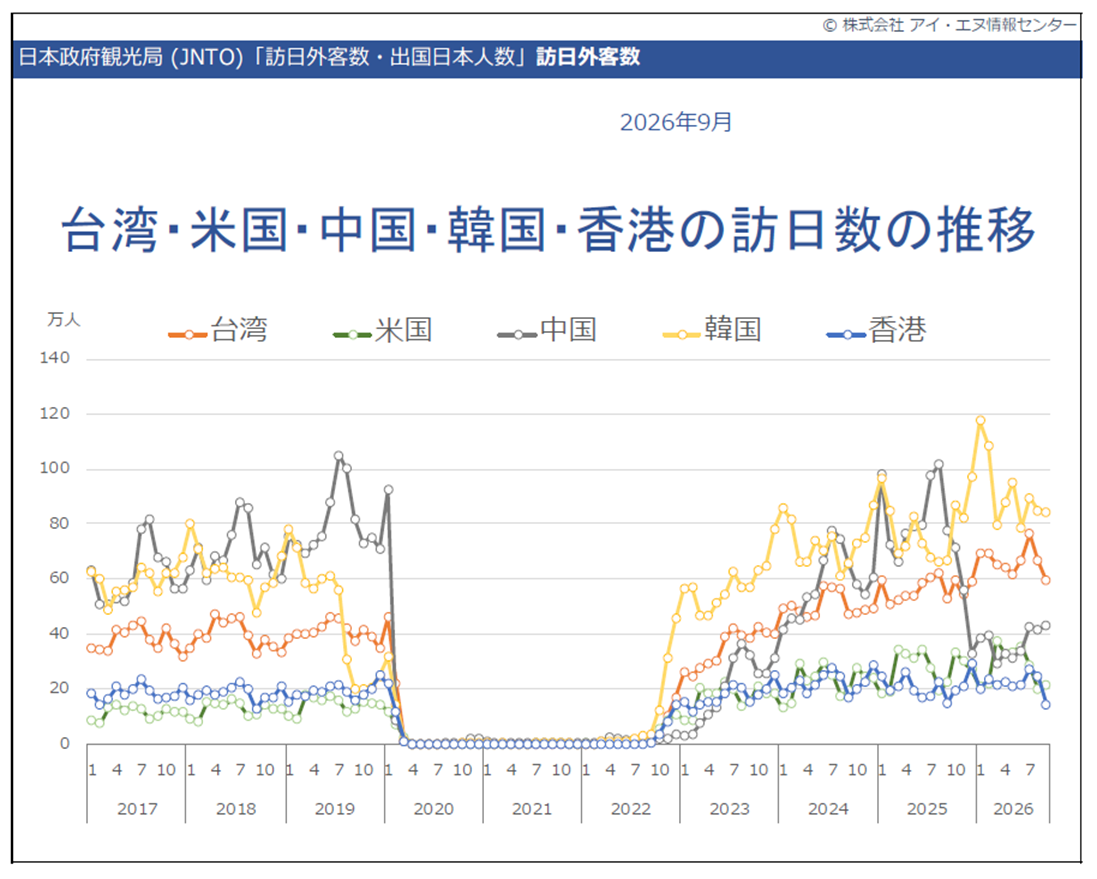Click the 120 y-axis value

55,413
